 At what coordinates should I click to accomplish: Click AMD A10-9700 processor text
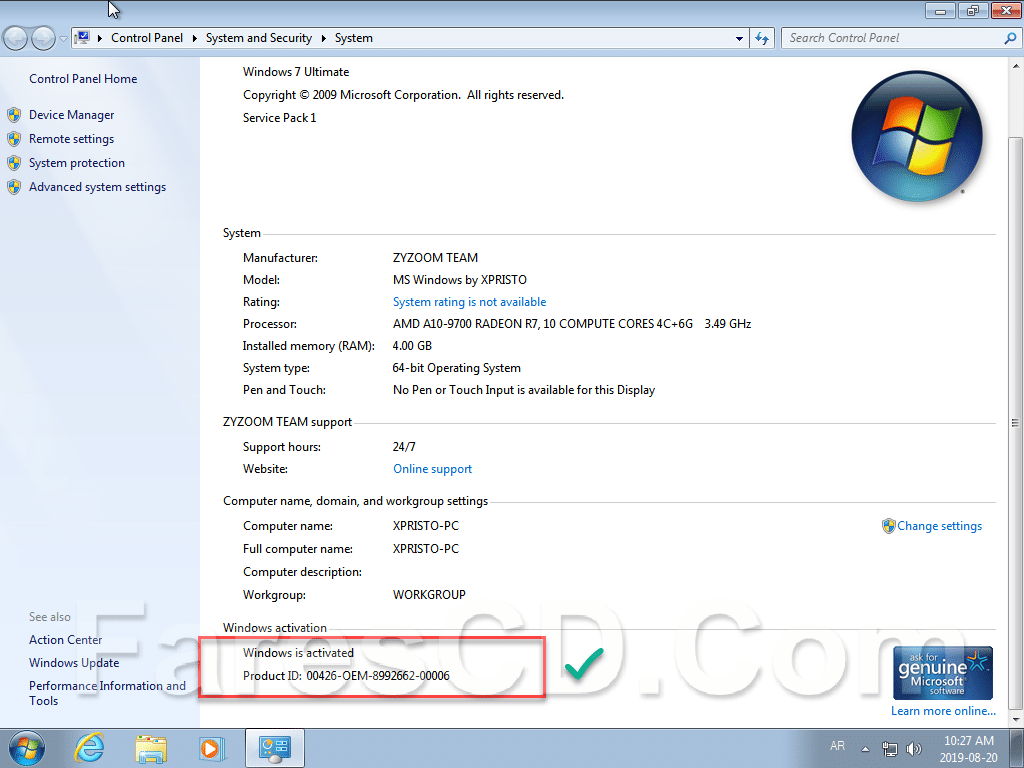pyautogui.click(x=572, y=324)
